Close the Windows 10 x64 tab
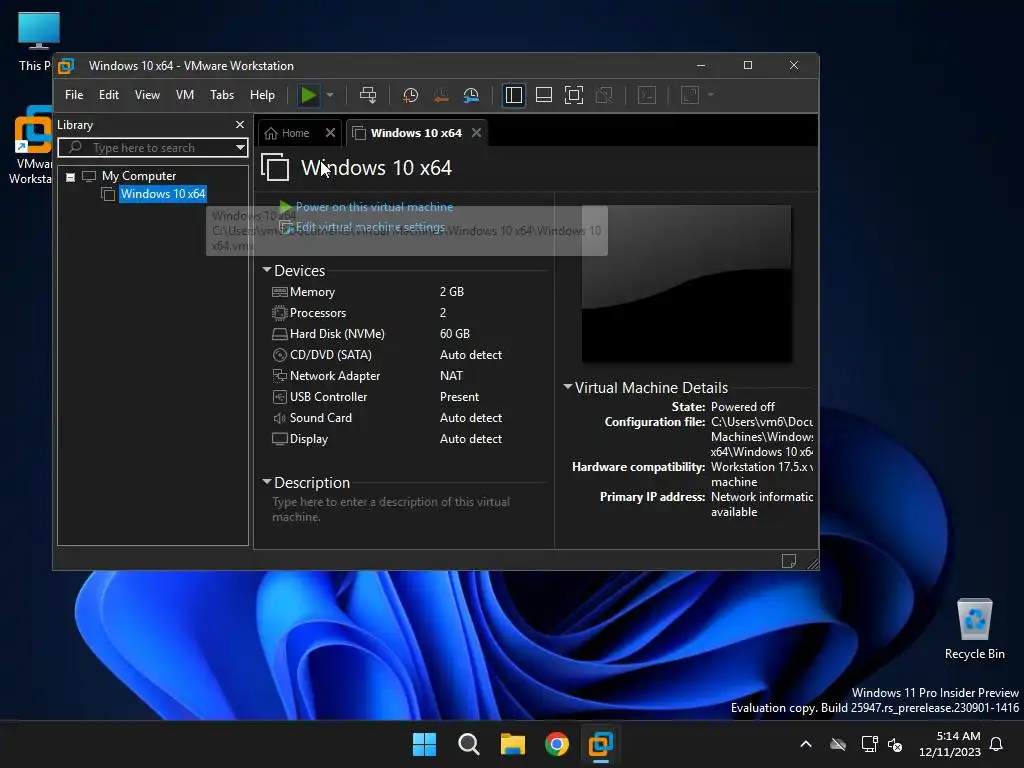The width and height of the screenshot is (1024, 768). click(x=477, y=133)
